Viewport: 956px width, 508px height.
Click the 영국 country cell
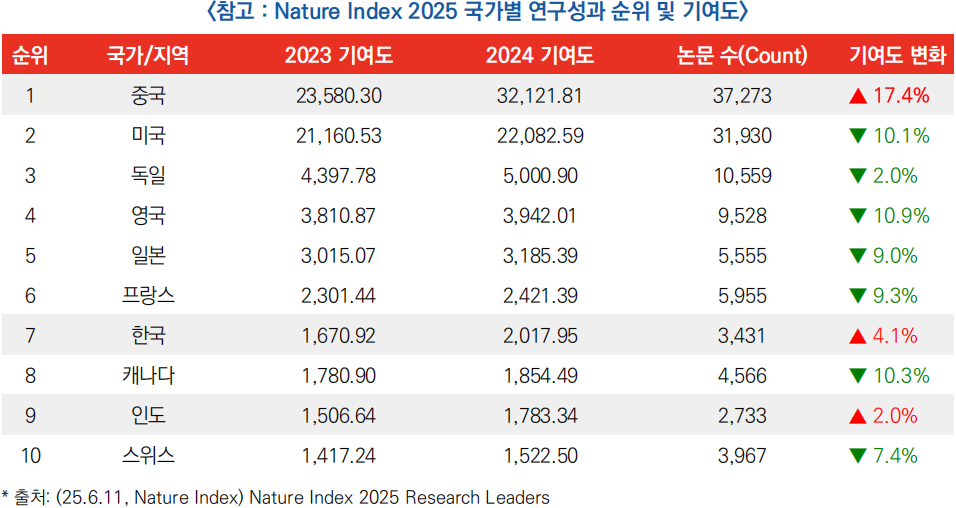pyautogui.click(x=148, y=216)
